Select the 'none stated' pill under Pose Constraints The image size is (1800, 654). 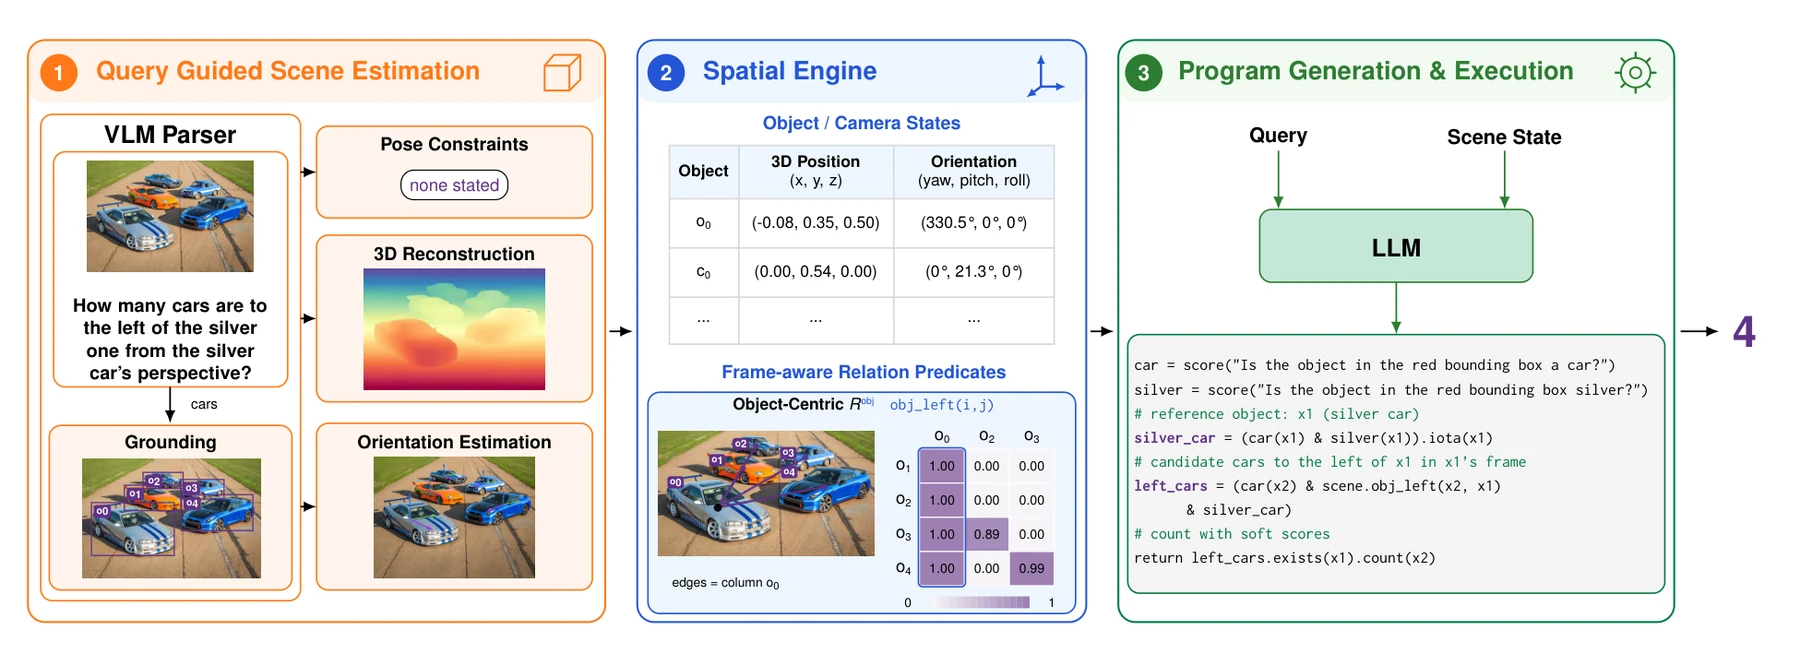pyautogui.click(x=454, y=185)
